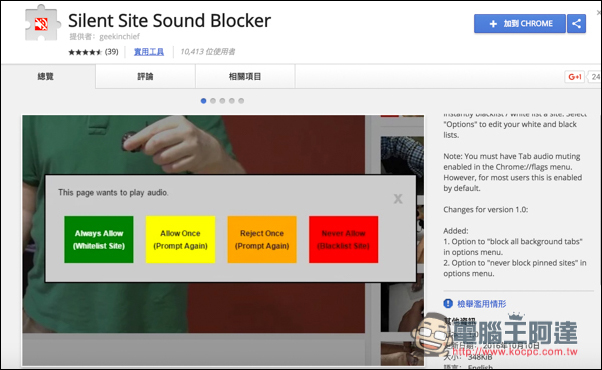Click the G+1 button
602x370 pixels.
[x=574, y=77]
